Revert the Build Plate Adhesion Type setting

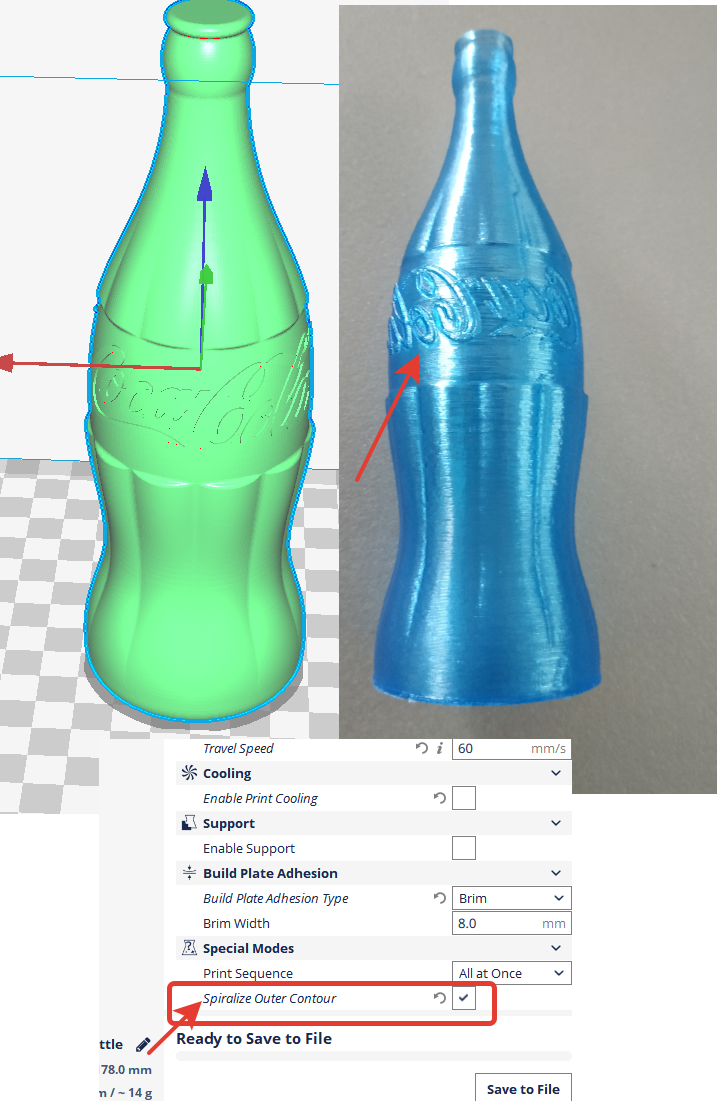pyautogui.click(x=440, y=897)
